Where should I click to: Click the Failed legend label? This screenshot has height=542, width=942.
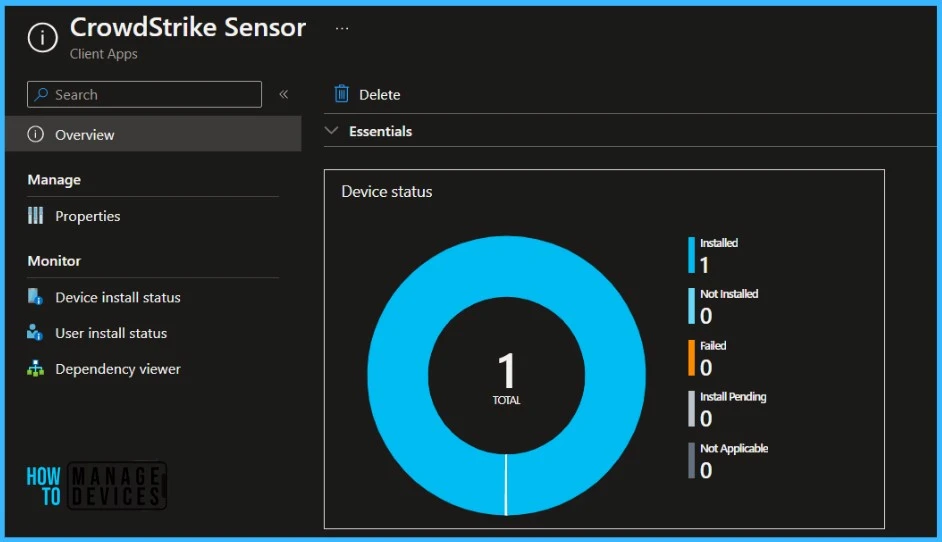coord(713,346)
